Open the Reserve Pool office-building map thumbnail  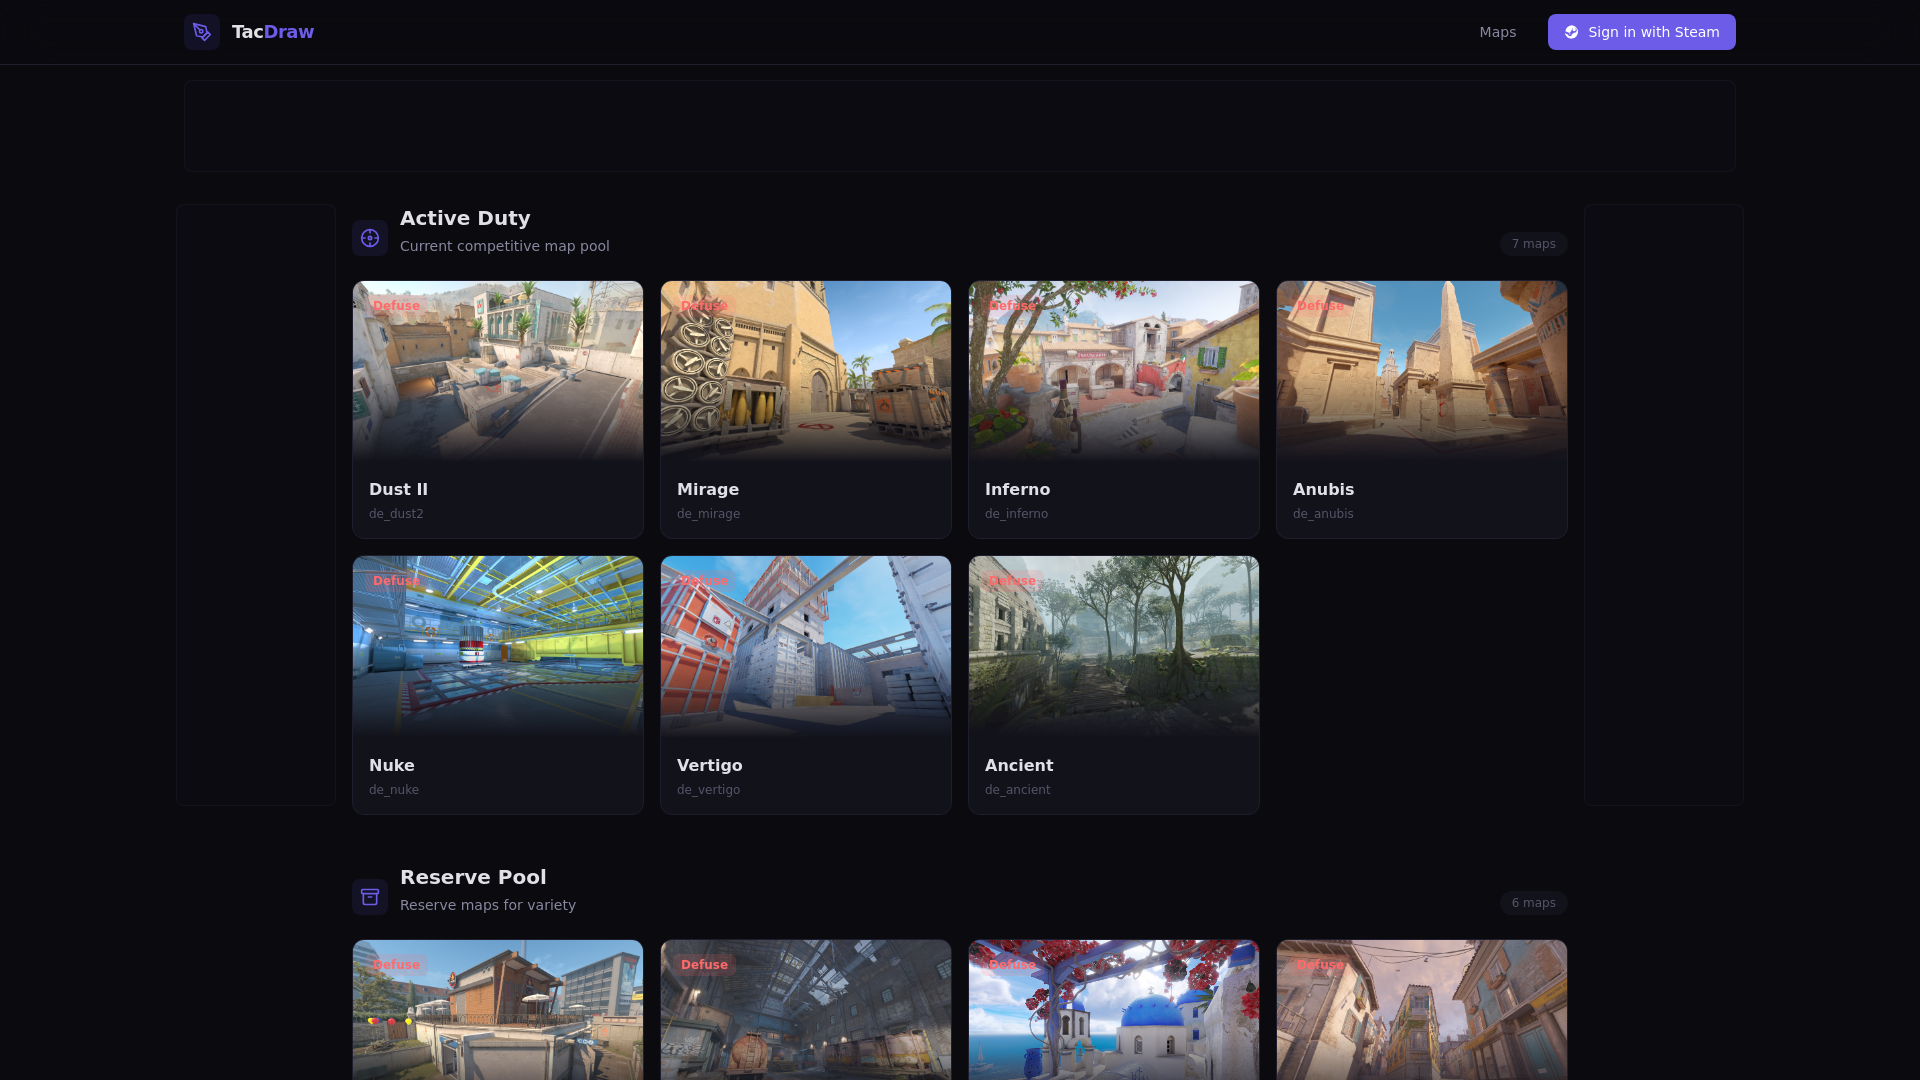pyautogui.click(x=498, y=1010)
